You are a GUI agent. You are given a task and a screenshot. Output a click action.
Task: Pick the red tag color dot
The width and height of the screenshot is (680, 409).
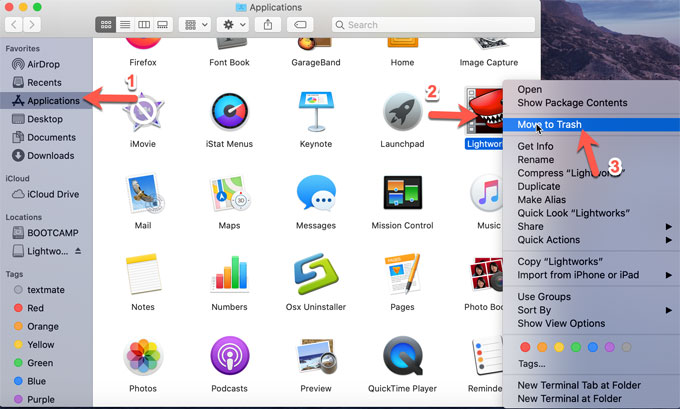(526, 347)
